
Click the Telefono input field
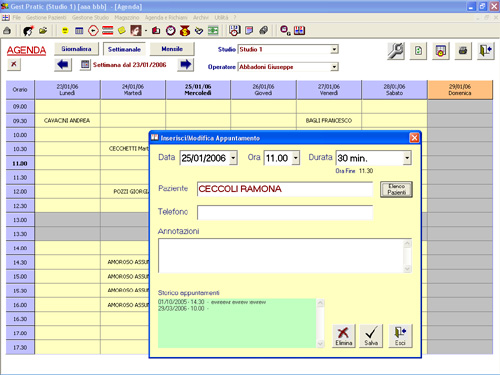(285, 212)
